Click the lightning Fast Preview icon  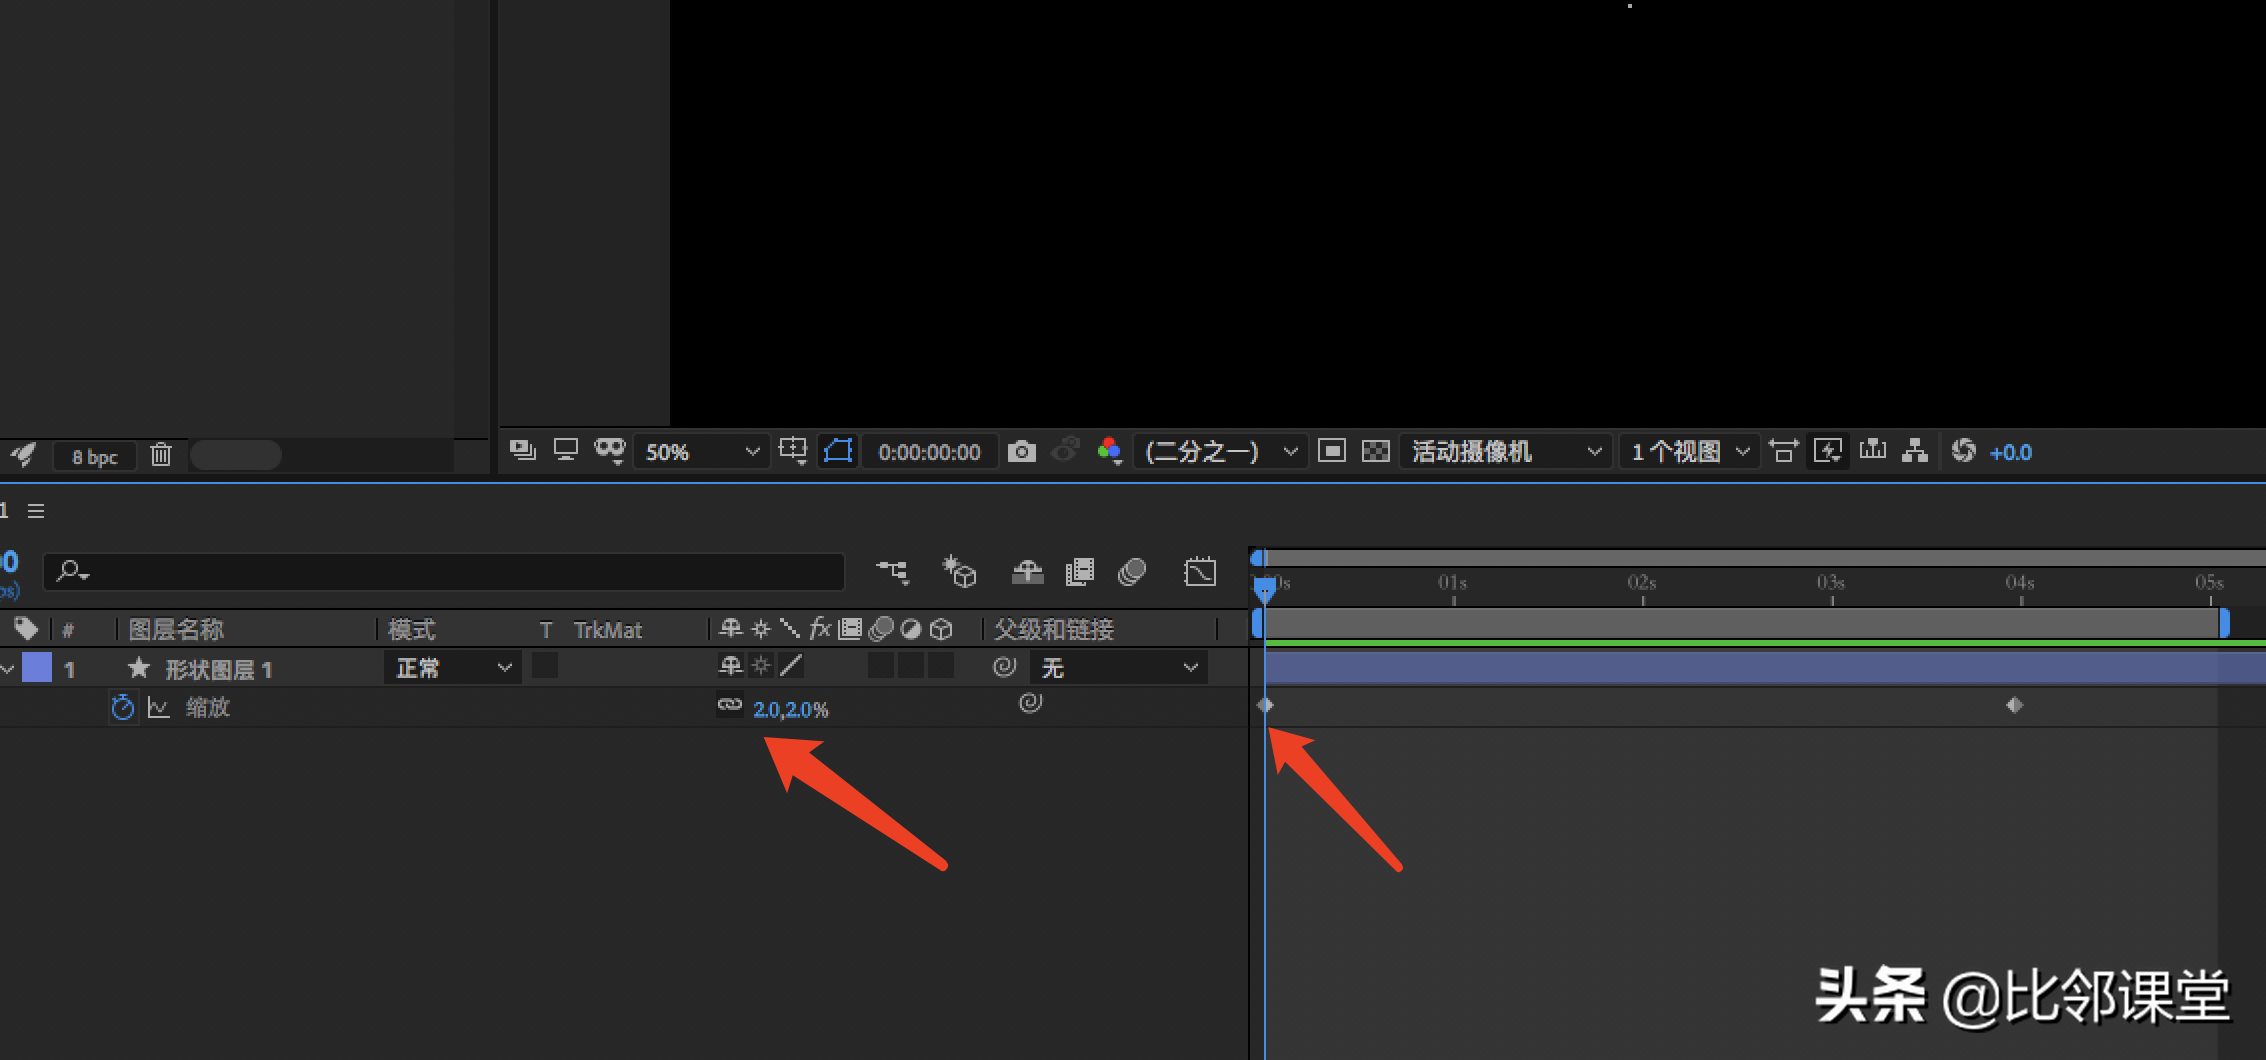(x=1828, y=451)
